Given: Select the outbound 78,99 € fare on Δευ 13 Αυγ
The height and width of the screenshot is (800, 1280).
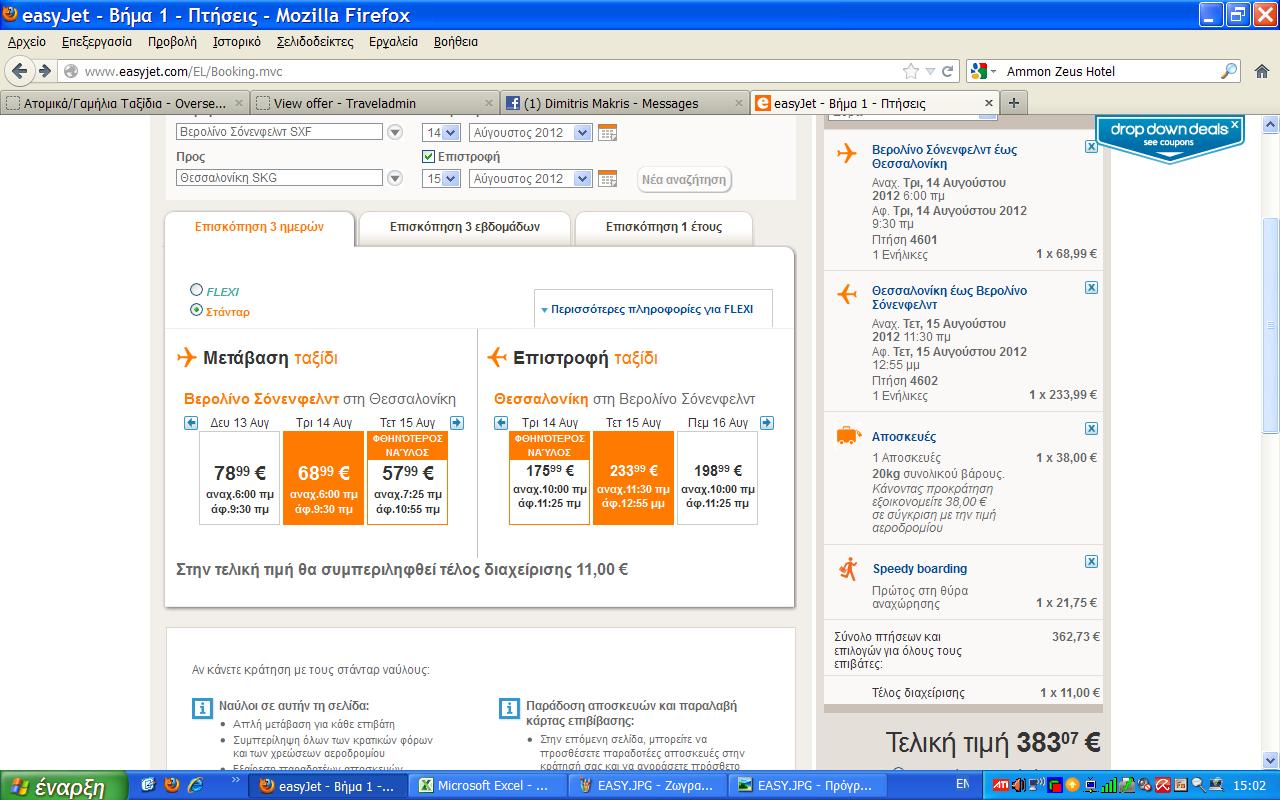Looking at the screenshot, I should click(240, 478).
